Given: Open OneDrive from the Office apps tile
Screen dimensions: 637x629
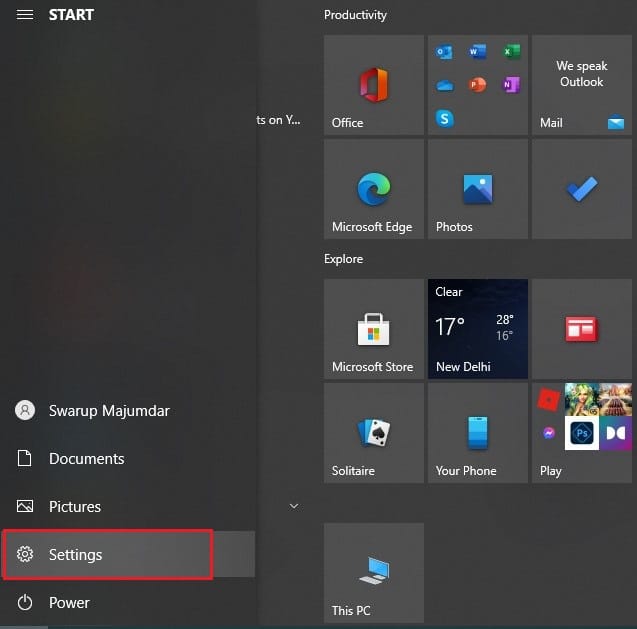Looking at the screenshot, I should [x=444, y=85].
